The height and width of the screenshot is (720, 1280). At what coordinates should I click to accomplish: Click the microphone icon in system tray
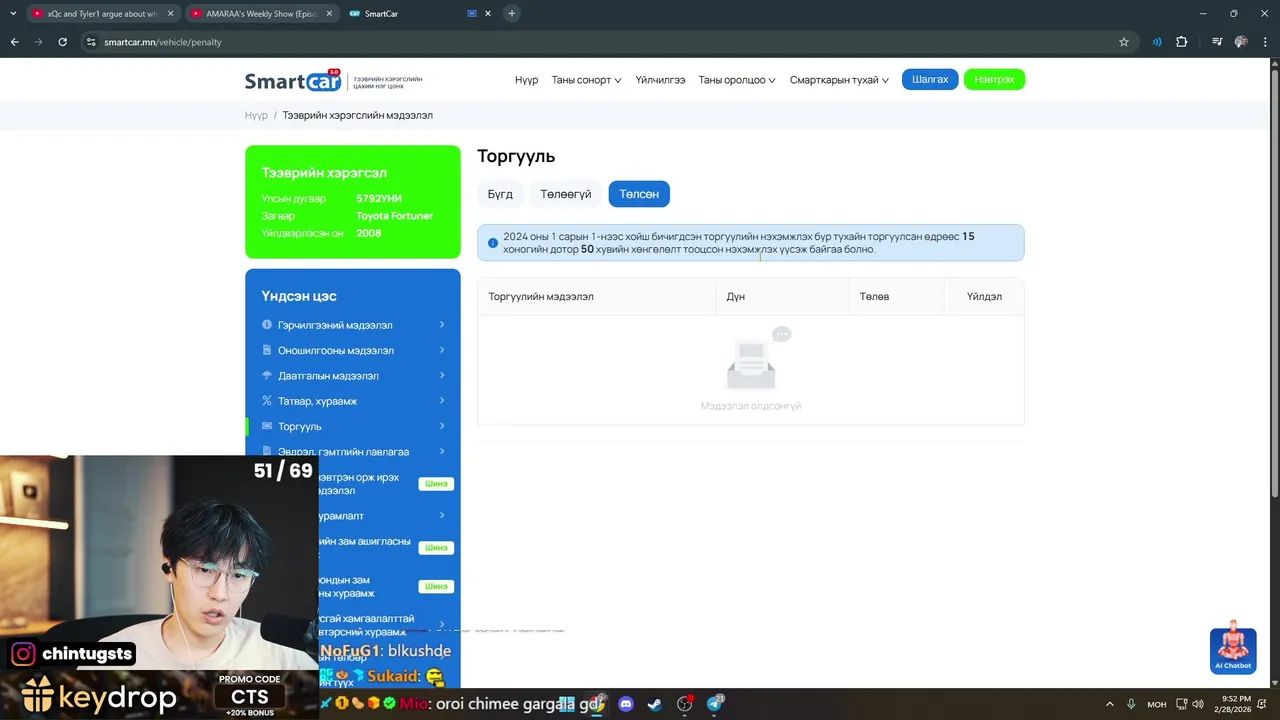(x=1131, y=704)
